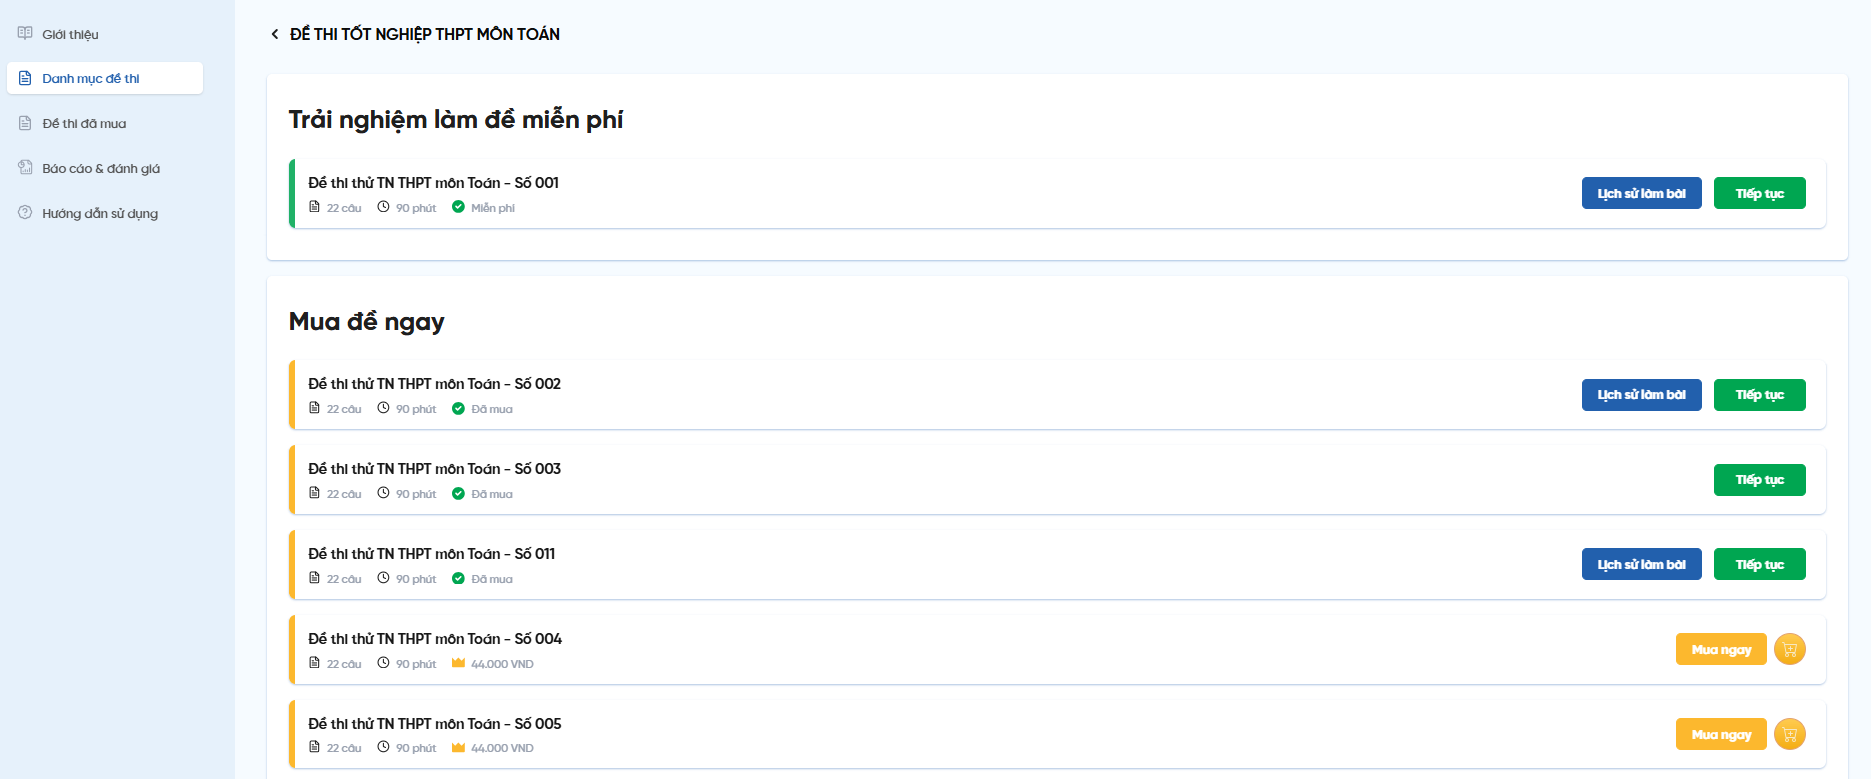Viewport: 1871px width, 779px height.
Task: Buy exam Số 005 with Mua ngay
Action: click(1720, 735)
